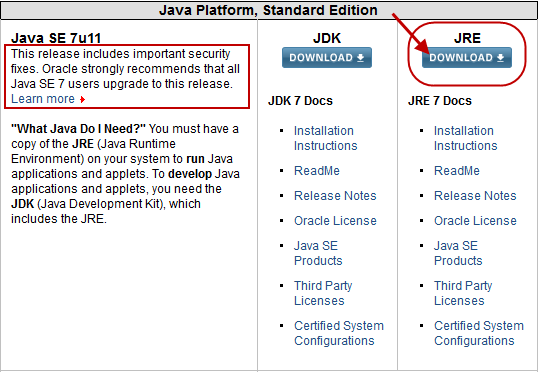Image resolution: width=538 pixels, height=372 pixels.
Task: Click the JDK Download button
Action: [x=327, y=57]
